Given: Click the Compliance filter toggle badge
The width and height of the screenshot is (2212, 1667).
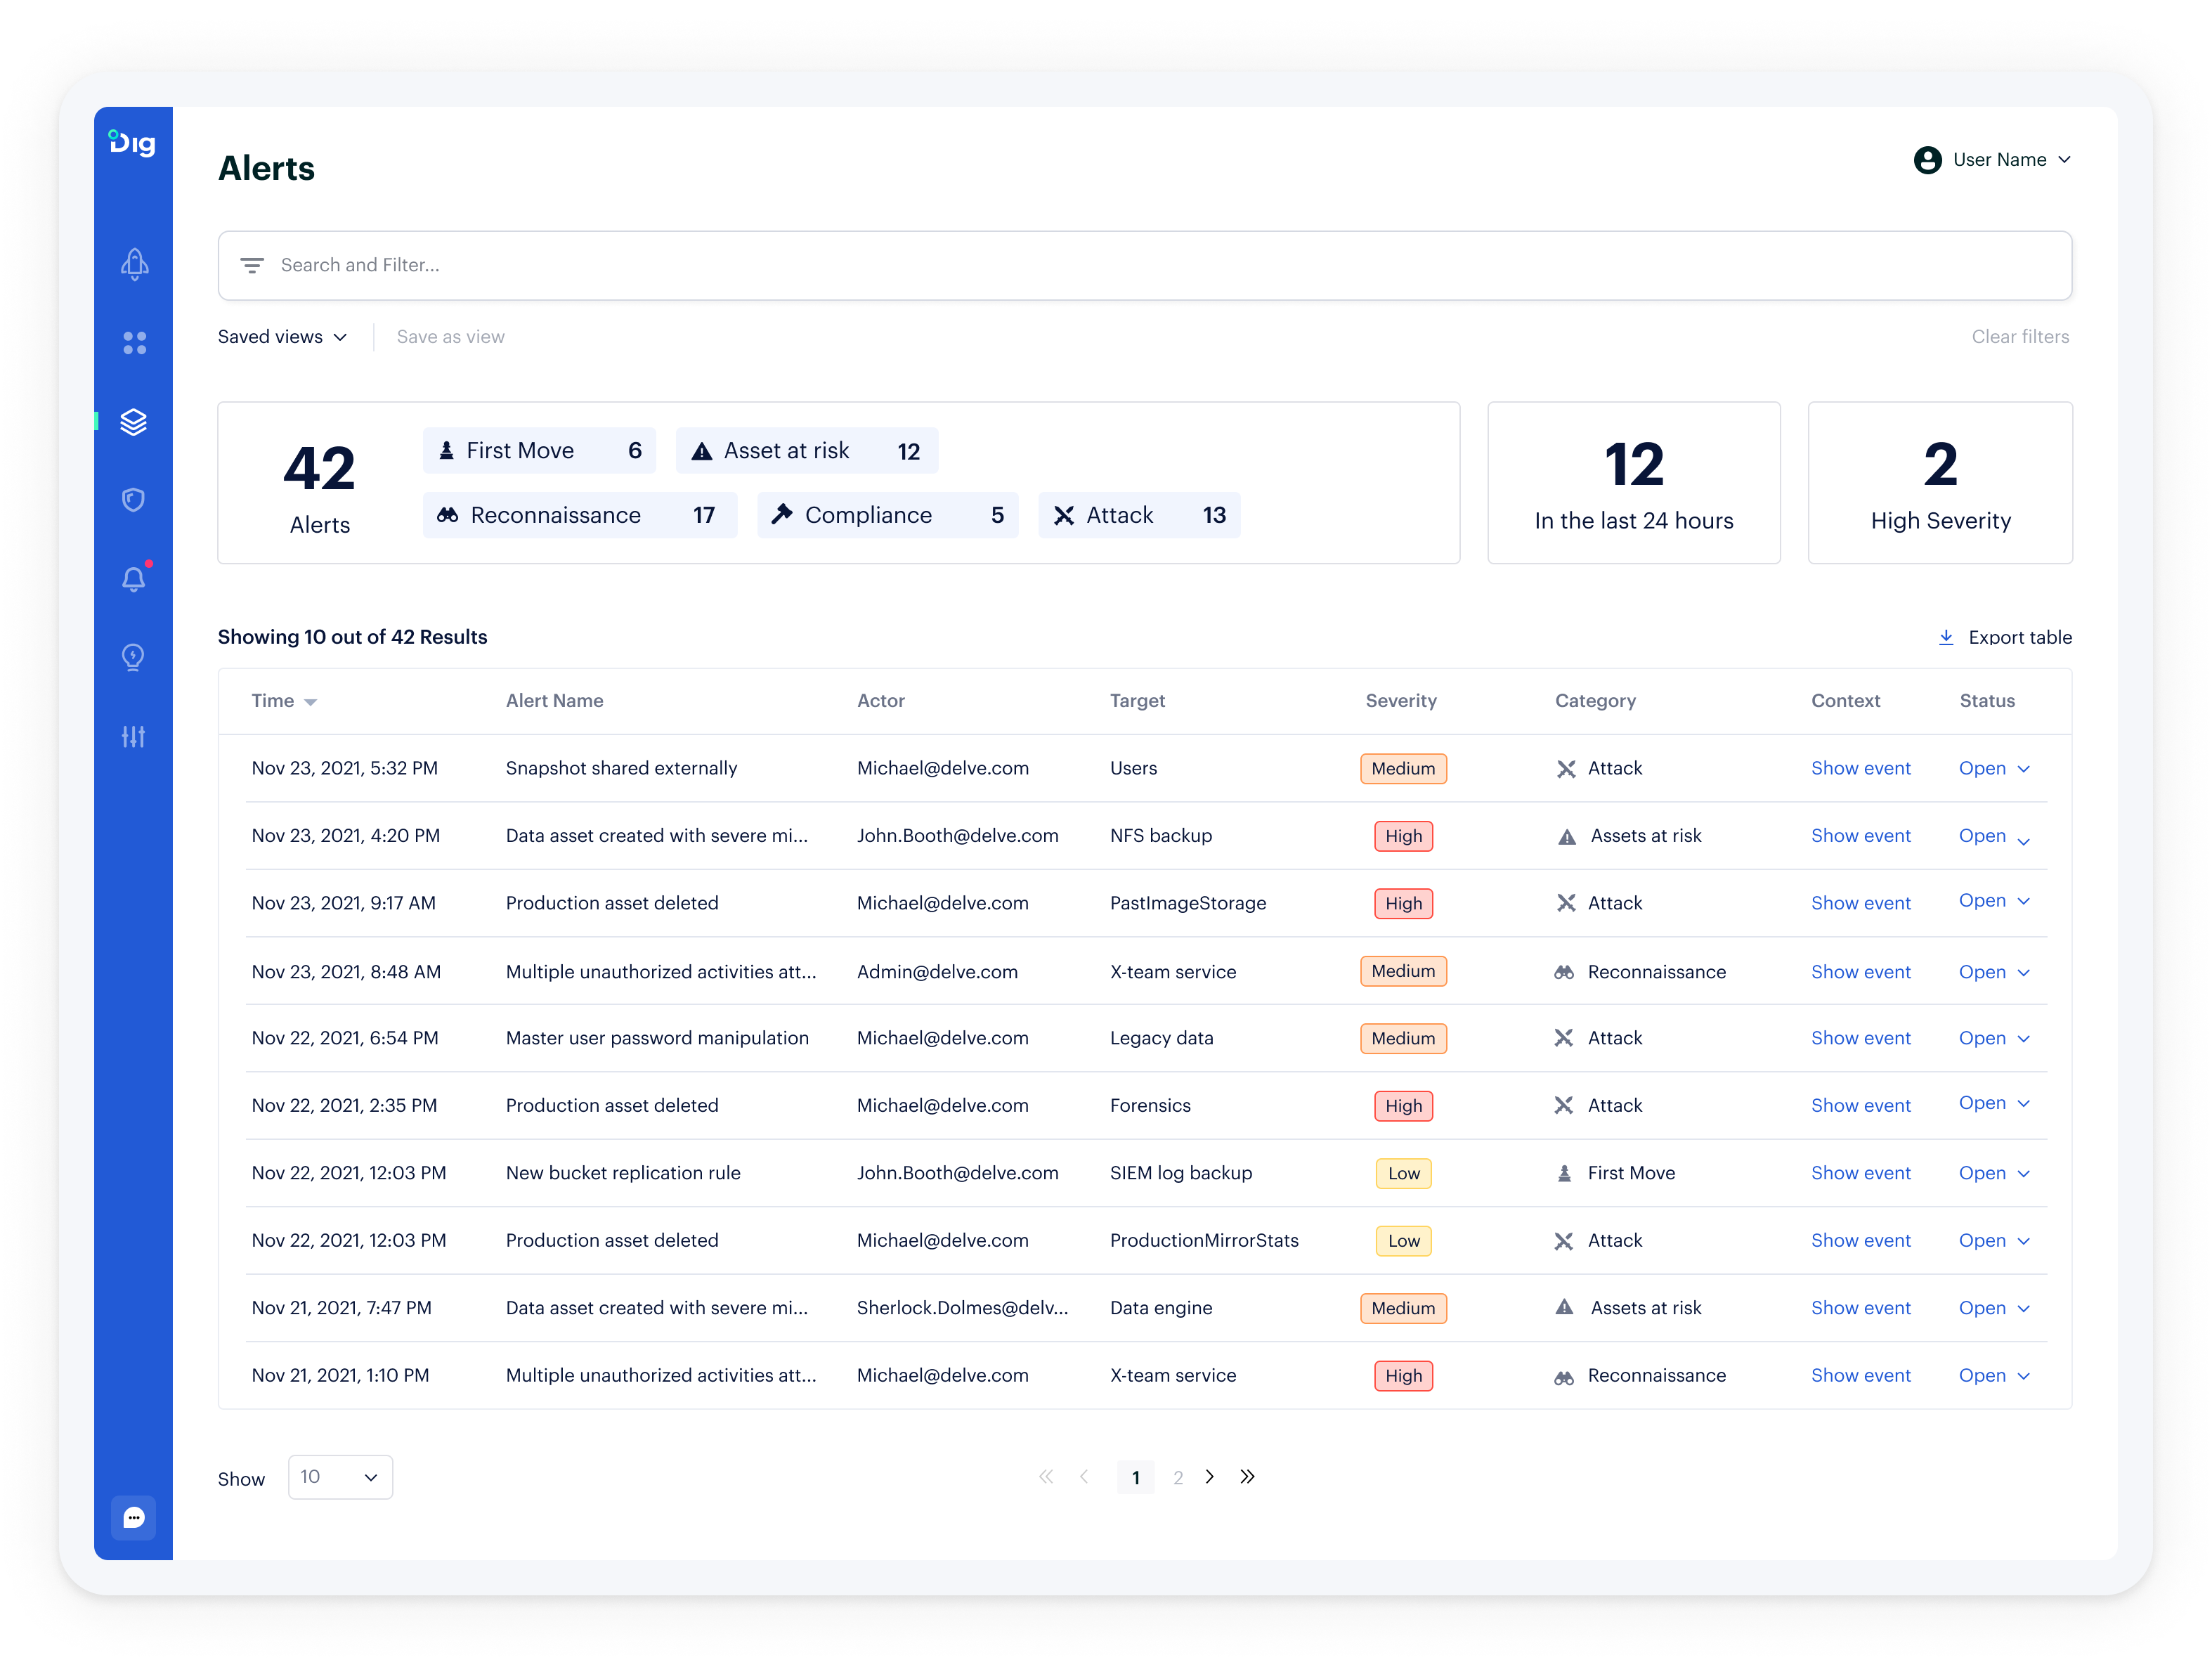Looking at the screenshot, I should (x=884, y=515).
